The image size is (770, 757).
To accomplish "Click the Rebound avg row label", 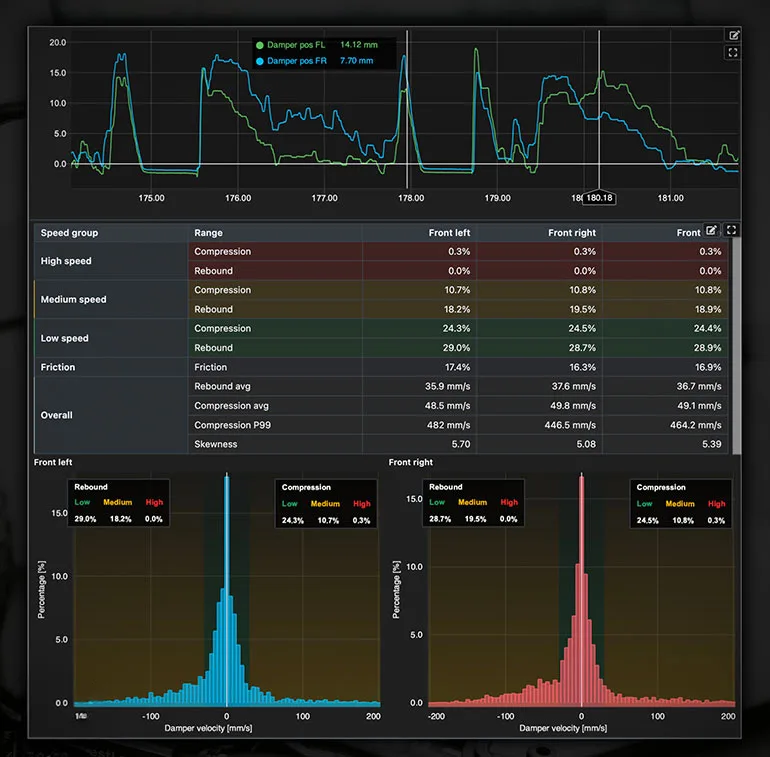I will 222,386.
